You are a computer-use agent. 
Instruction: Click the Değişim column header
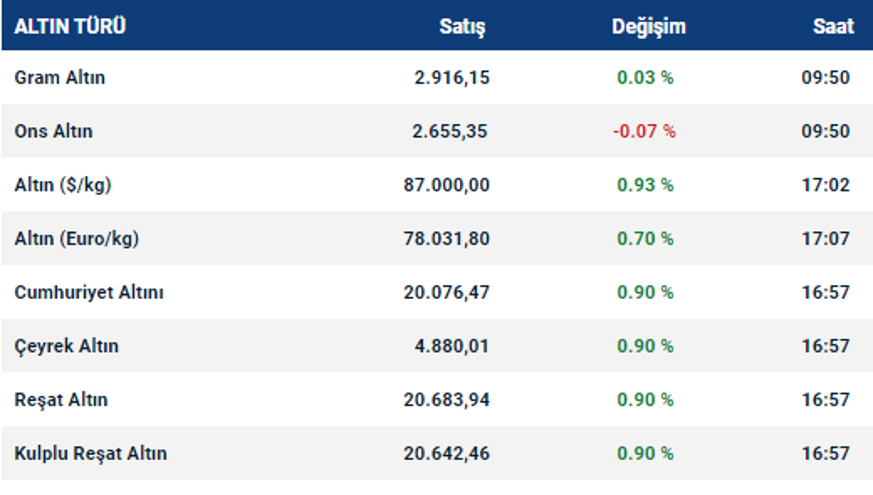click(x=649, y=27)
